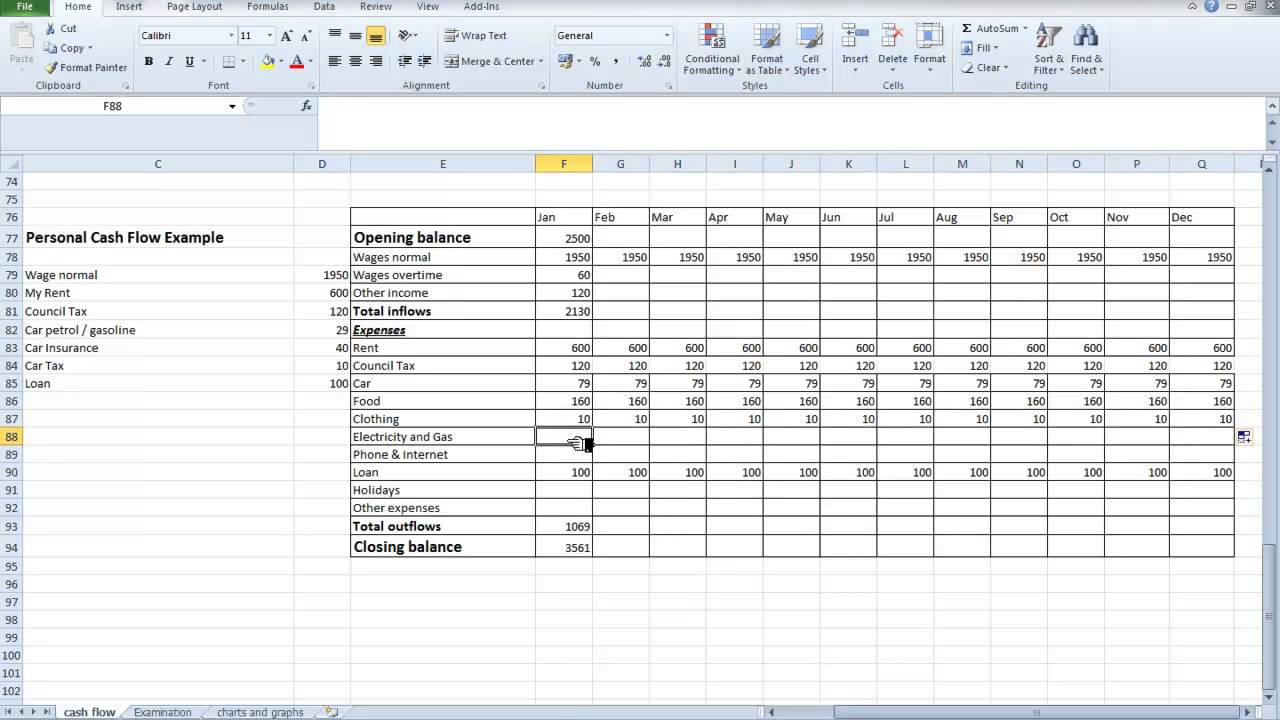Enable underline formatting
Image resolution: width=1280 pixels, height=720 pixels.
pos(188,61)
